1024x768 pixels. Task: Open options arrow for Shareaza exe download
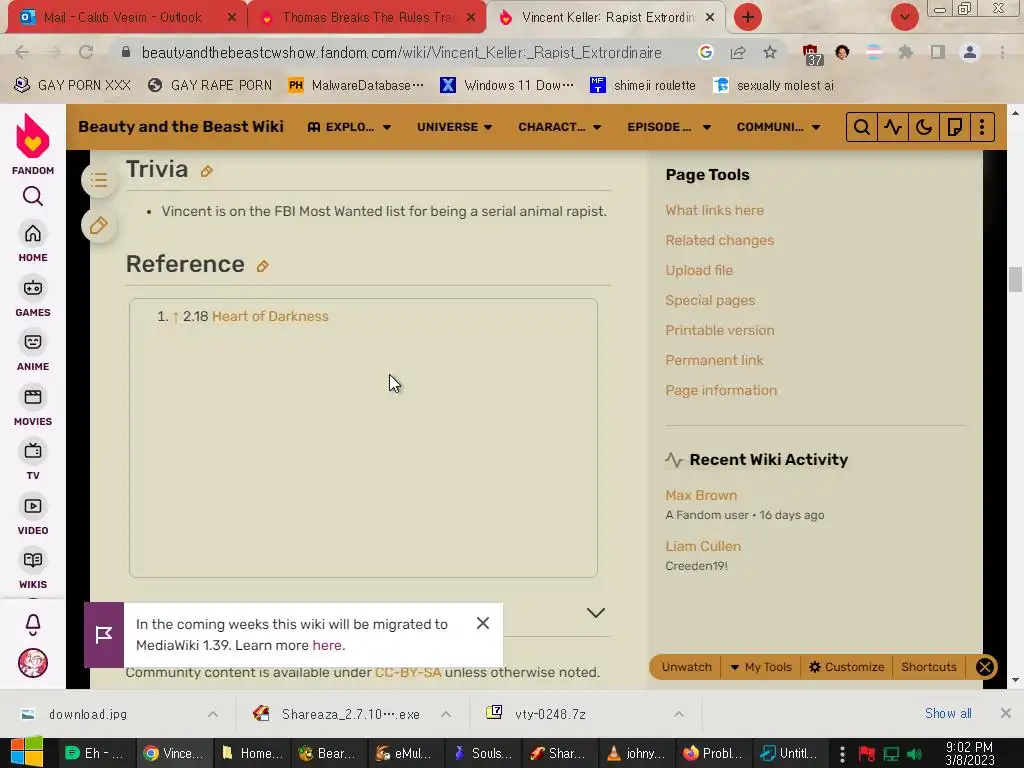pos(446,714)
